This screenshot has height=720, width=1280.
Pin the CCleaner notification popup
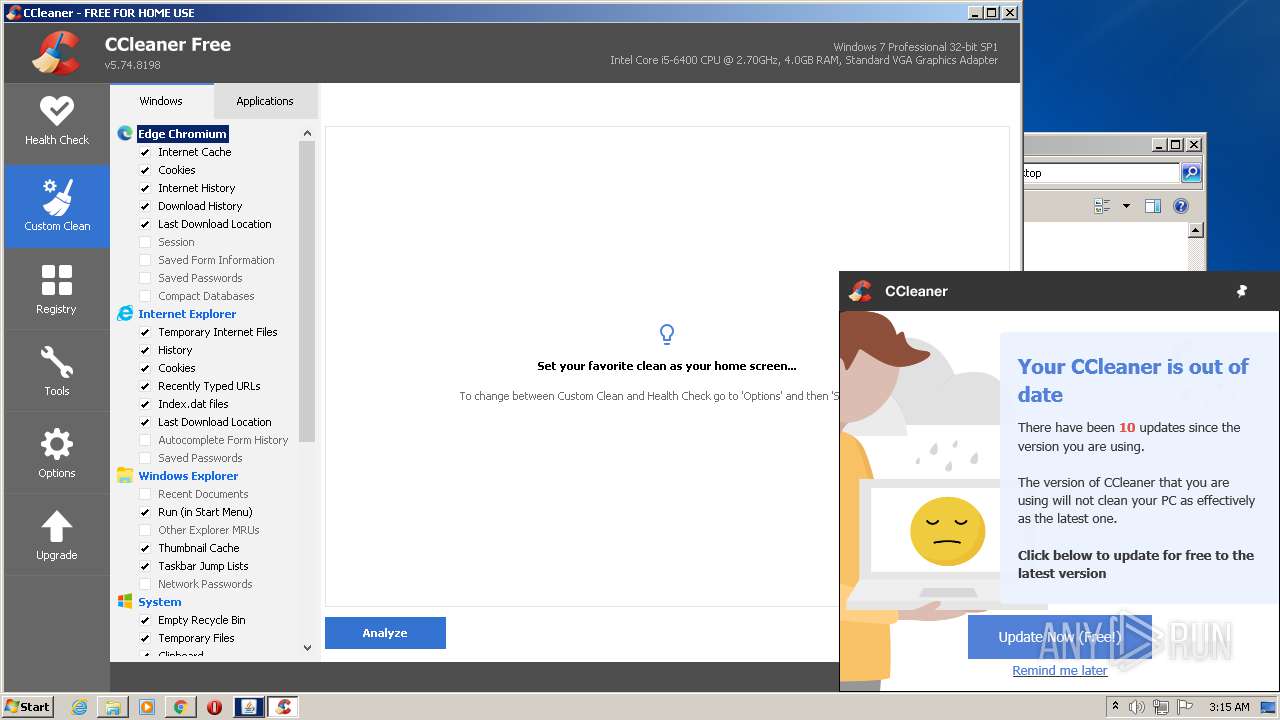click(1242, 291)
